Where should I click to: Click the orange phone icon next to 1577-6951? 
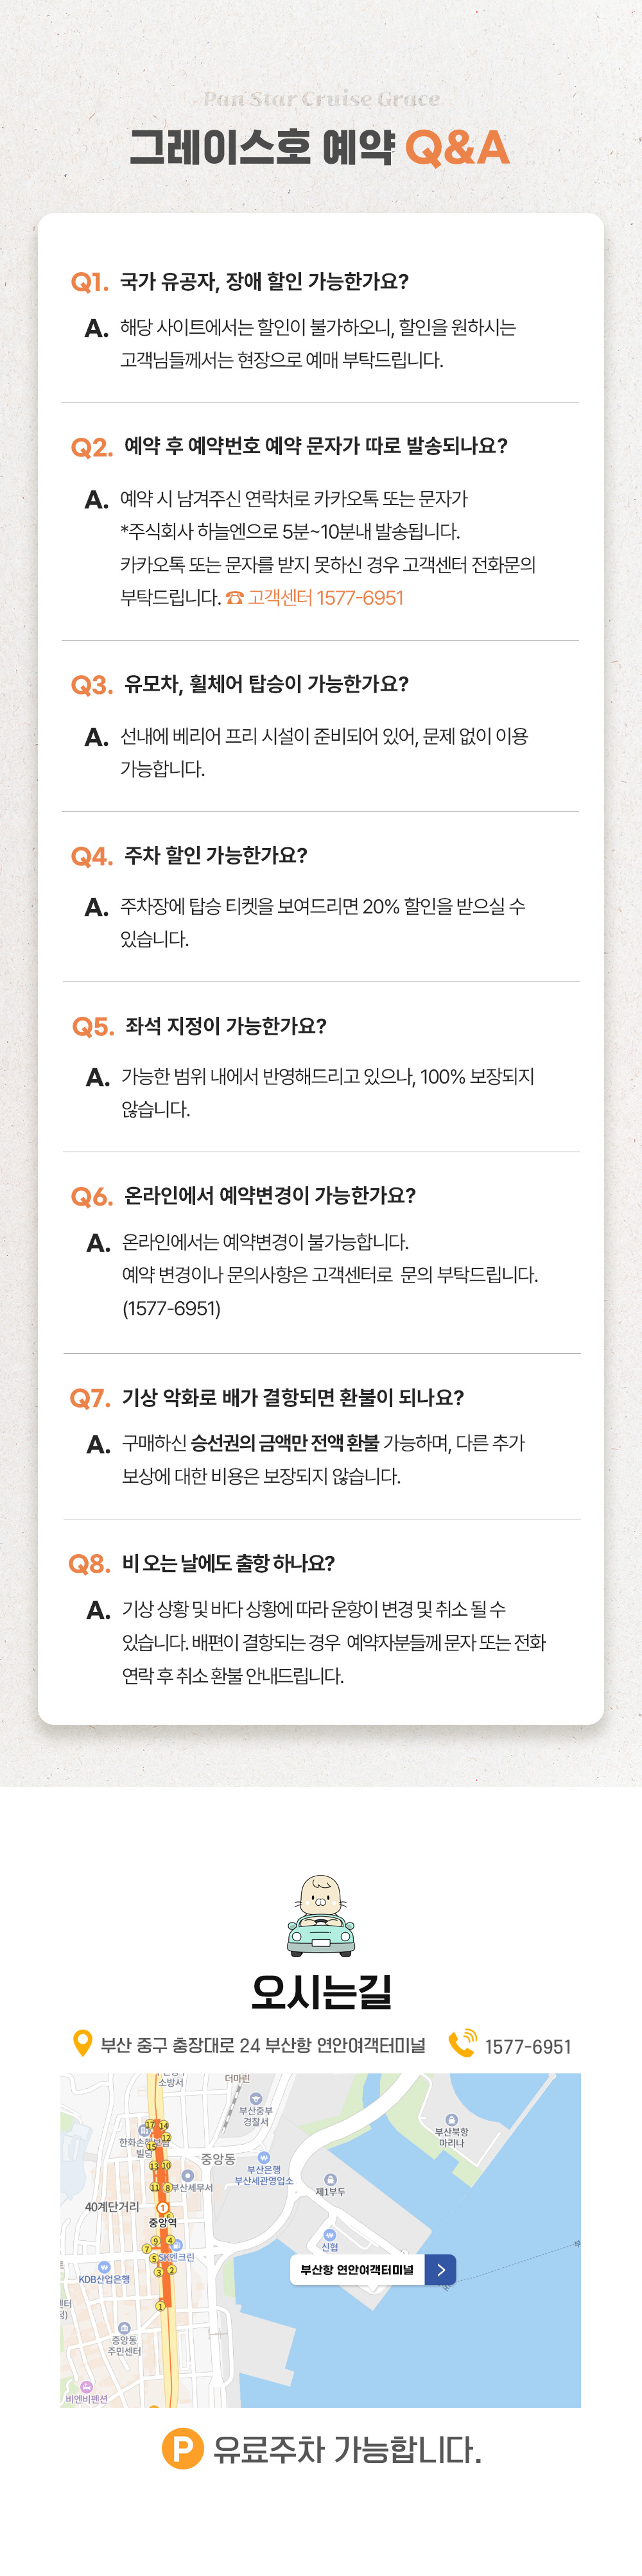pyautogui.click(x=462, y=2043)
